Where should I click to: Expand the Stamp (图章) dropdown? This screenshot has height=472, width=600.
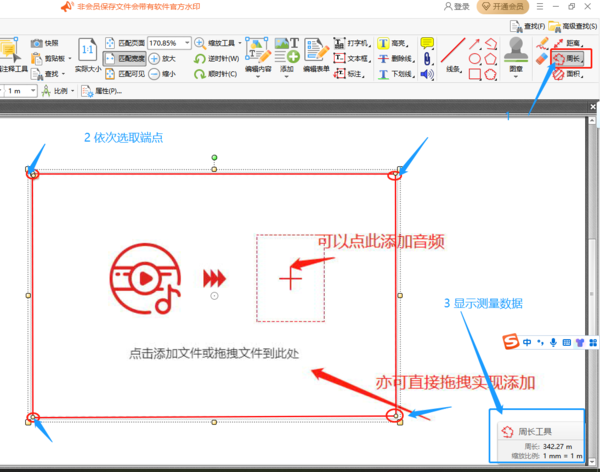(515, 77)
